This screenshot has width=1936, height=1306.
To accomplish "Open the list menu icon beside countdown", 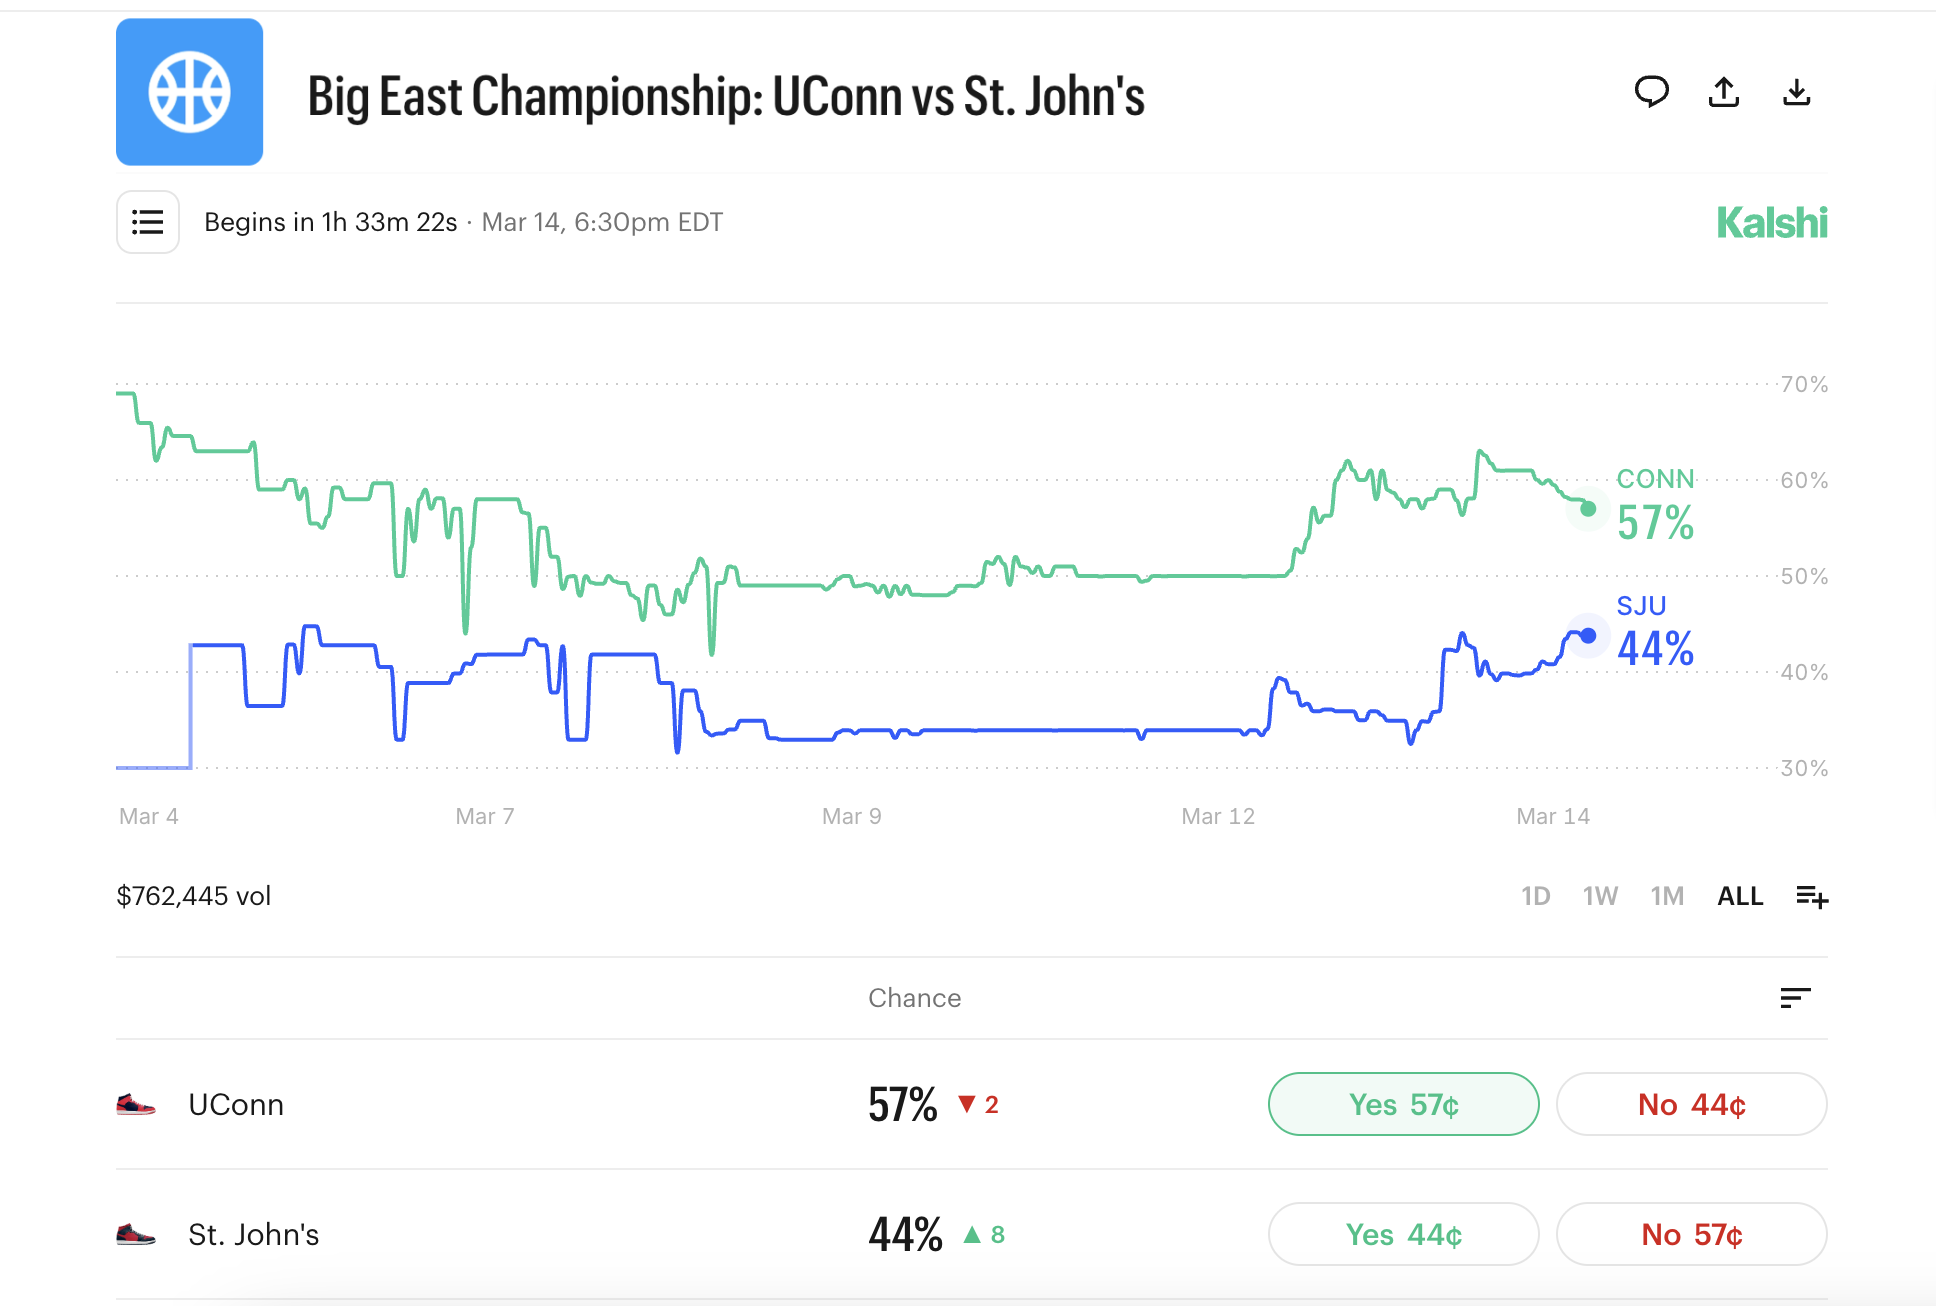I will point(148,222).
